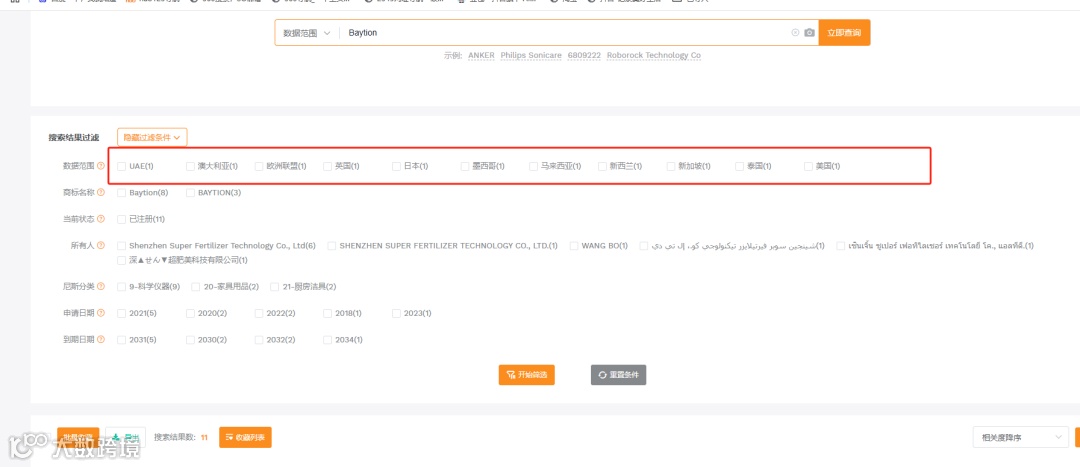Check the 9-科学仪器(9) Nice class
The image size is (1080, 467).
(x=122, y=286)
